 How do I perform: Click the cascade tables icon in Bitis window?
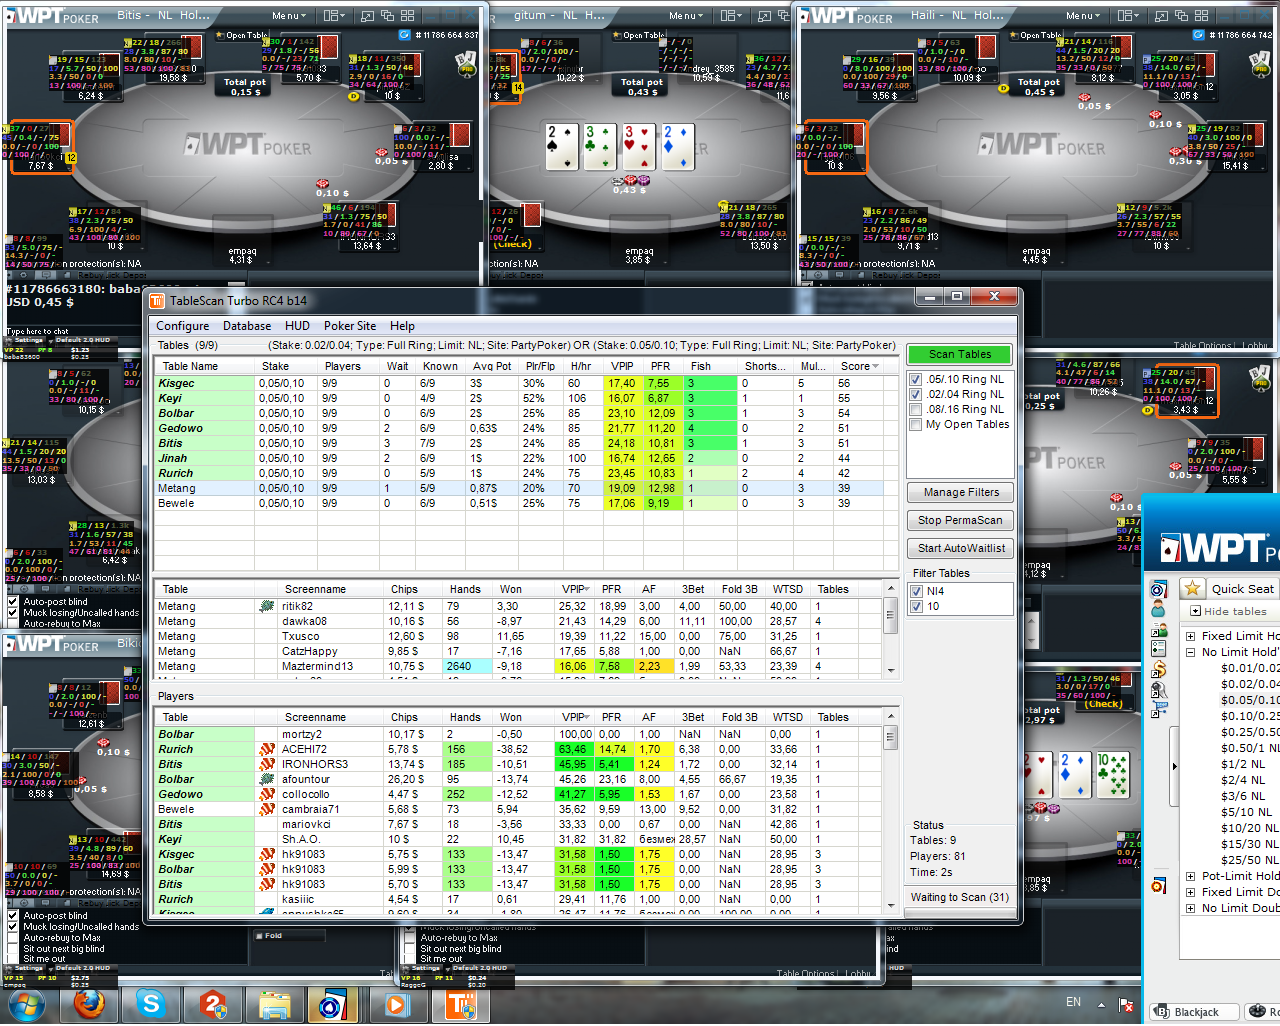[x=387, y=16]
